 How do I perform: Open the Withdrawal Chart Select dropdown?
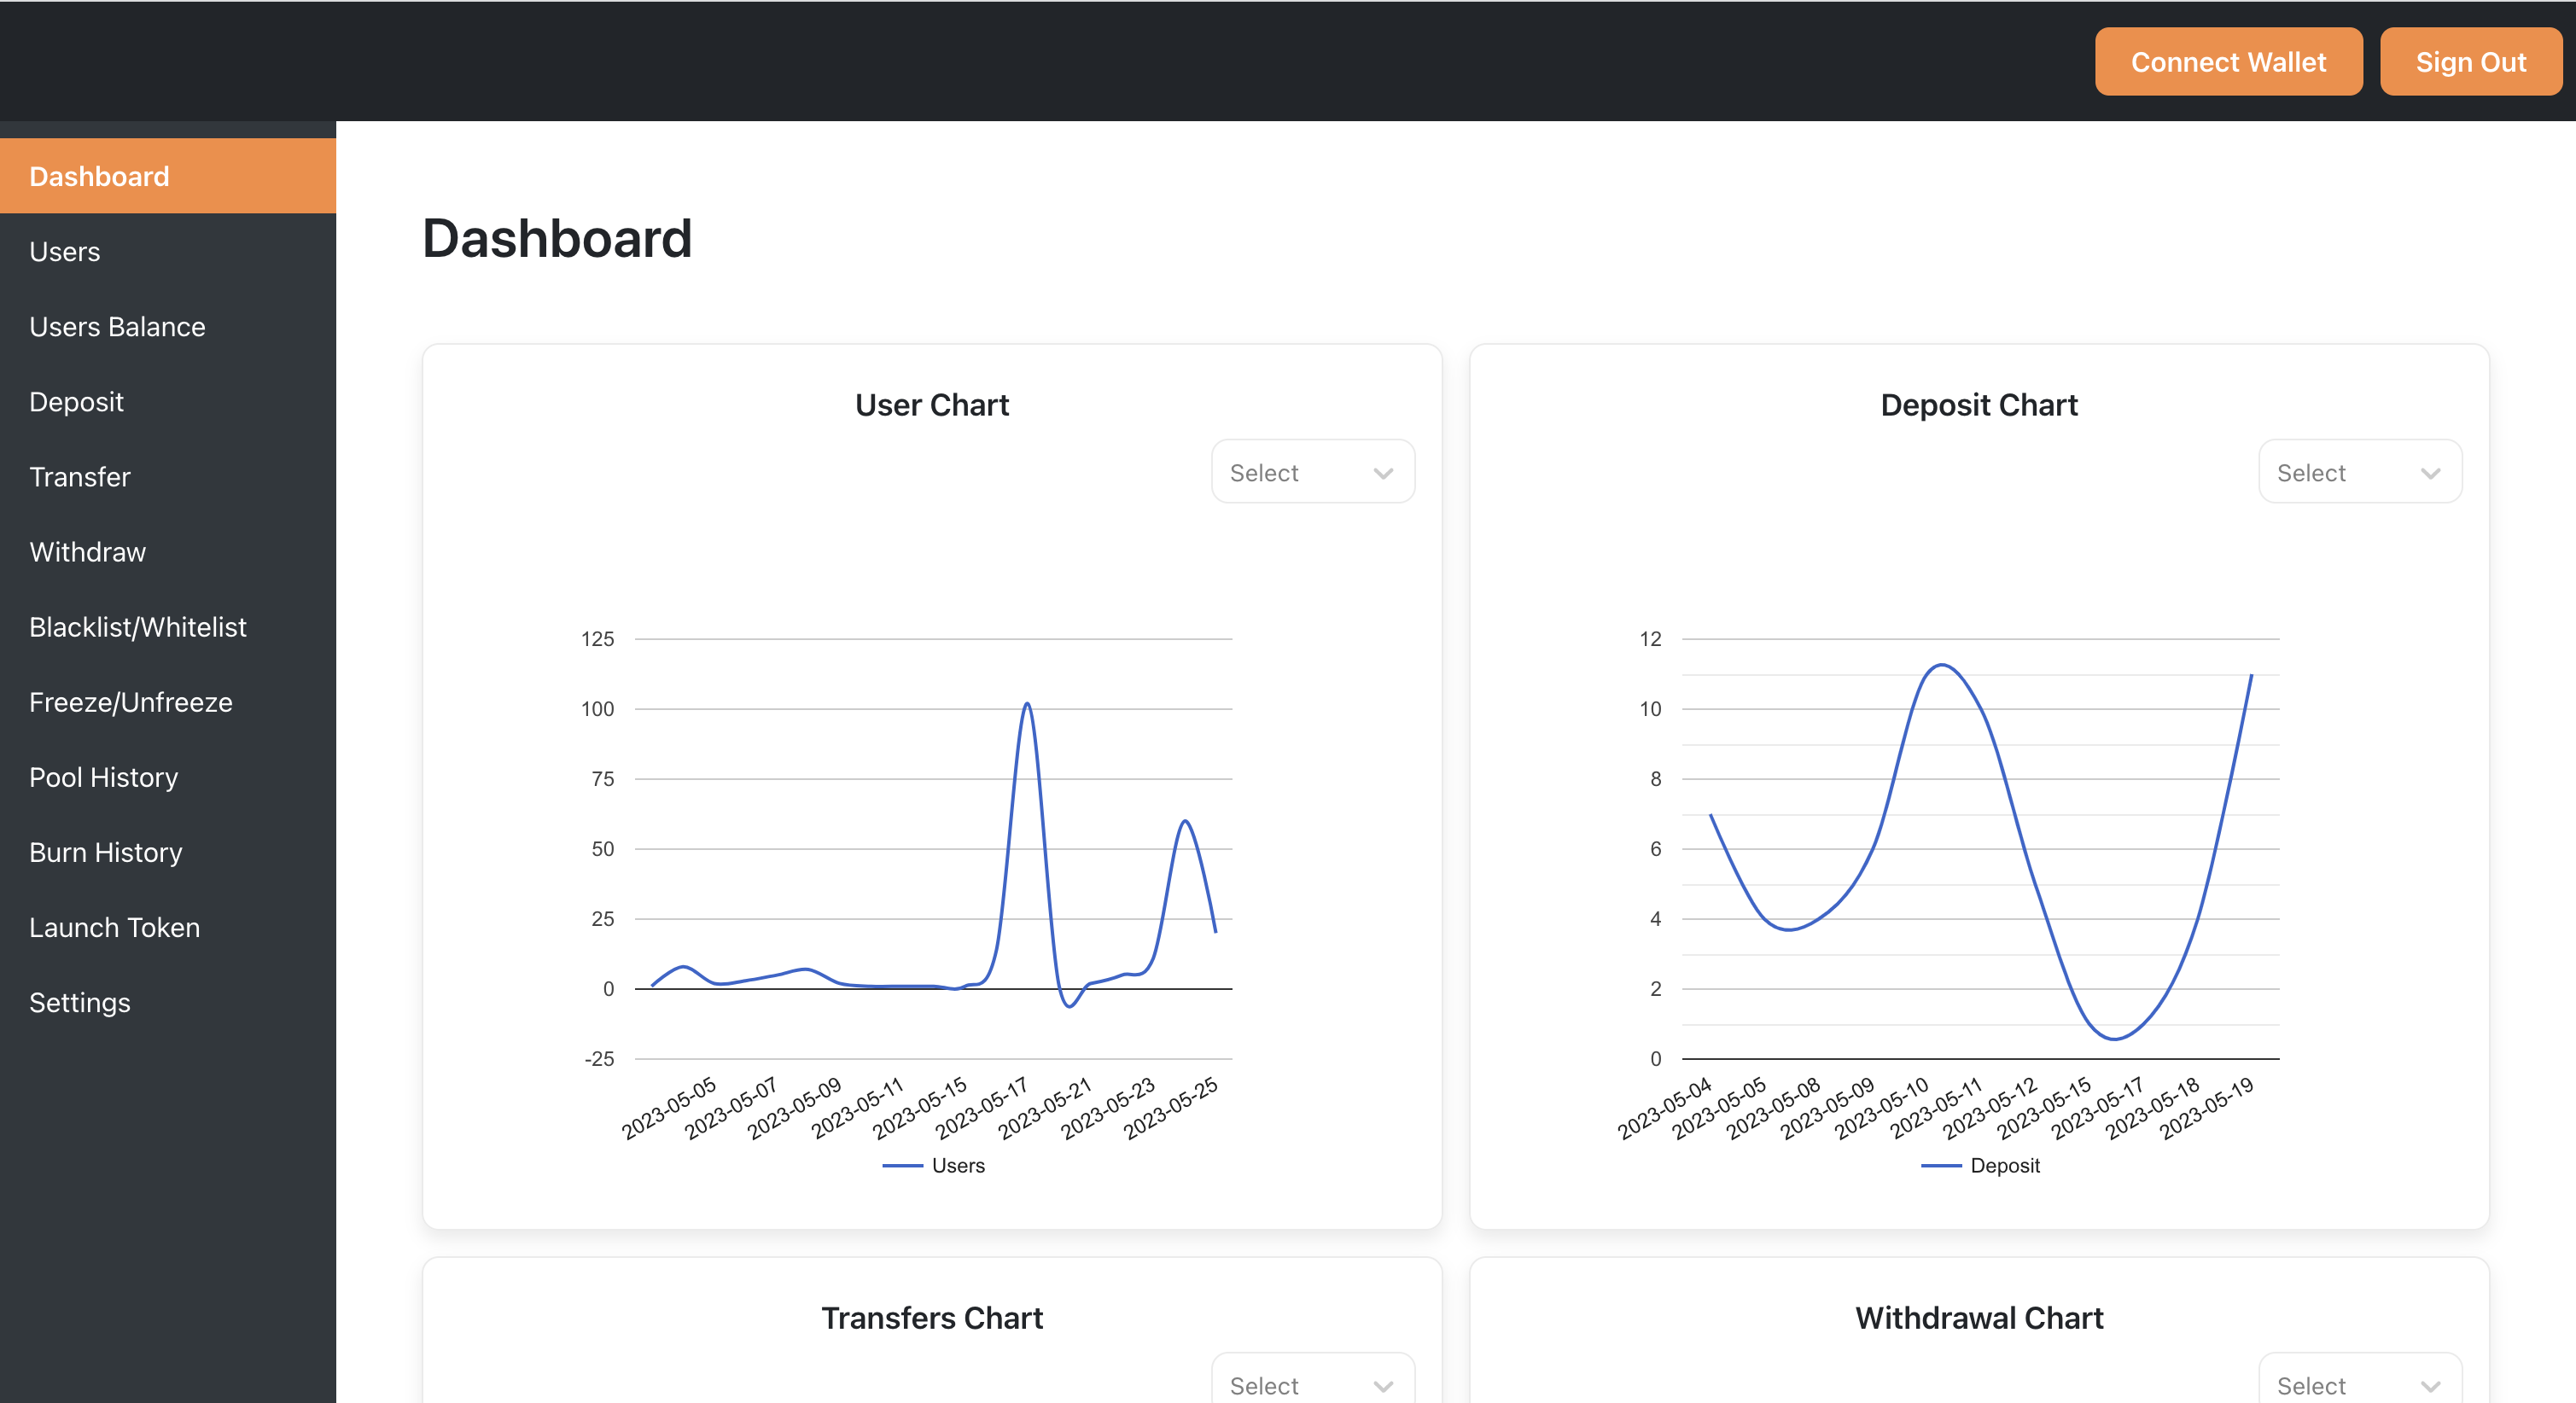2359,1384
